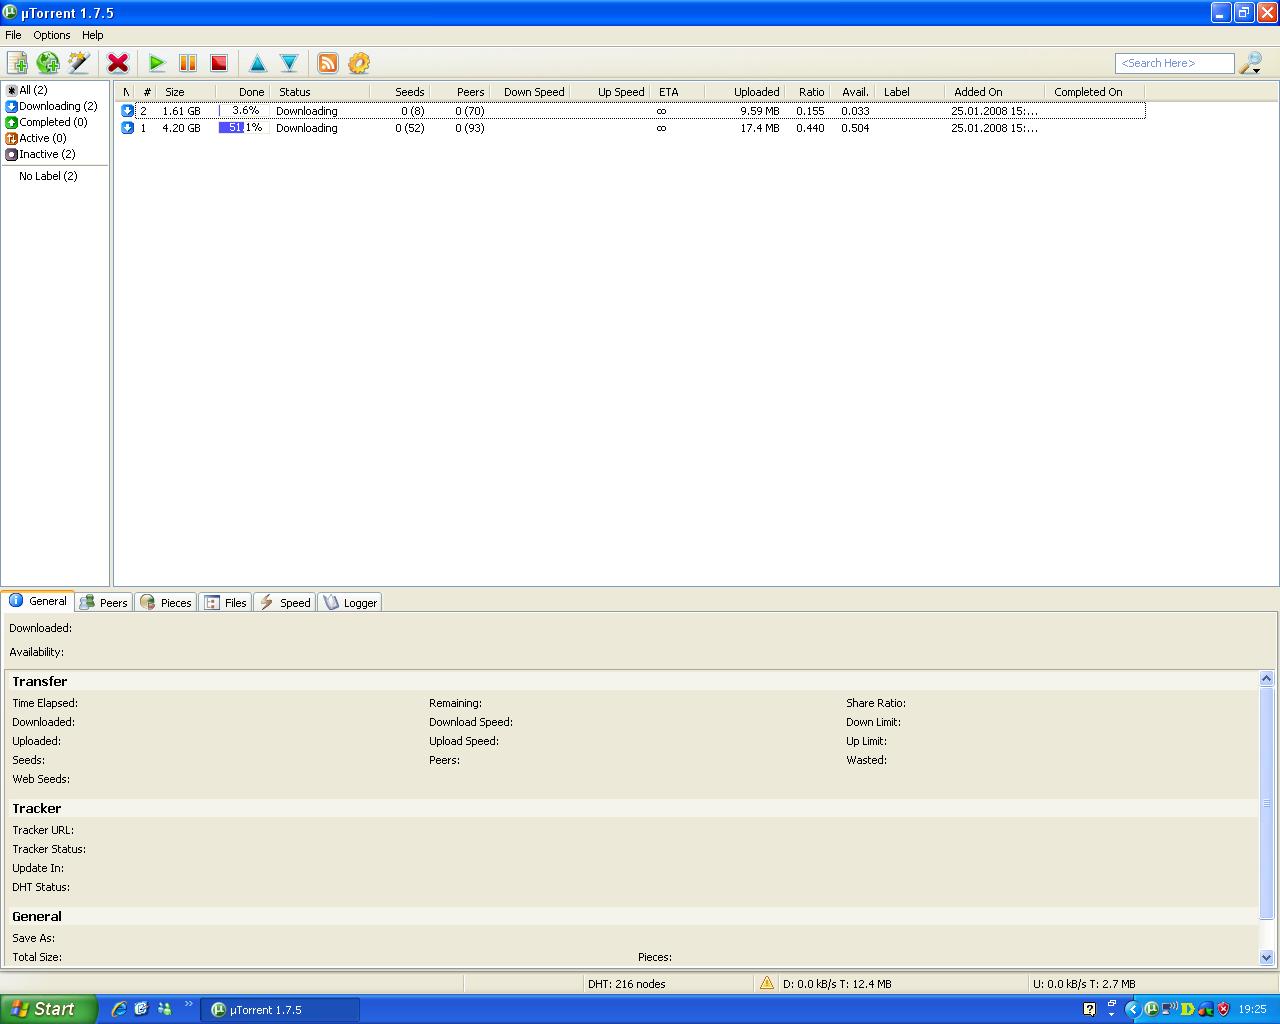
Task: Select the No Label (2) entry
Action: point(48,176)
